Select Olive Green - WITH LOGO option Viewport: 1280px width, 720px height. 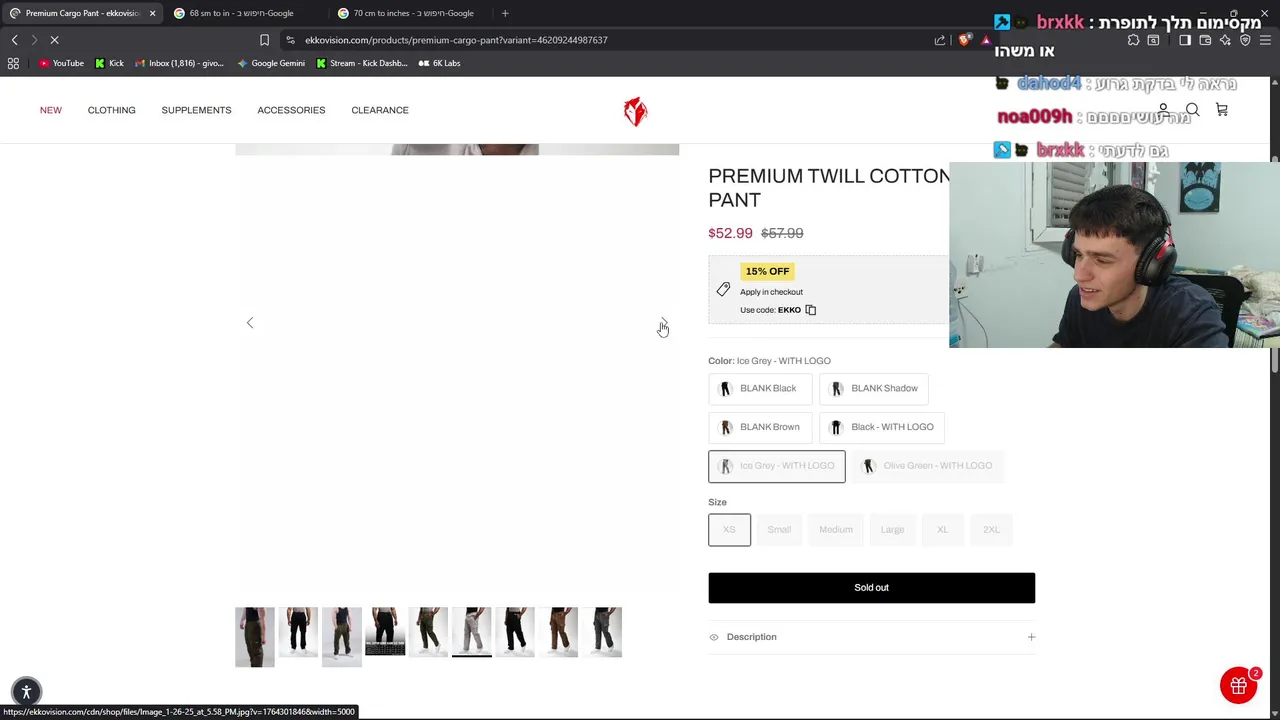pos(928,466)
